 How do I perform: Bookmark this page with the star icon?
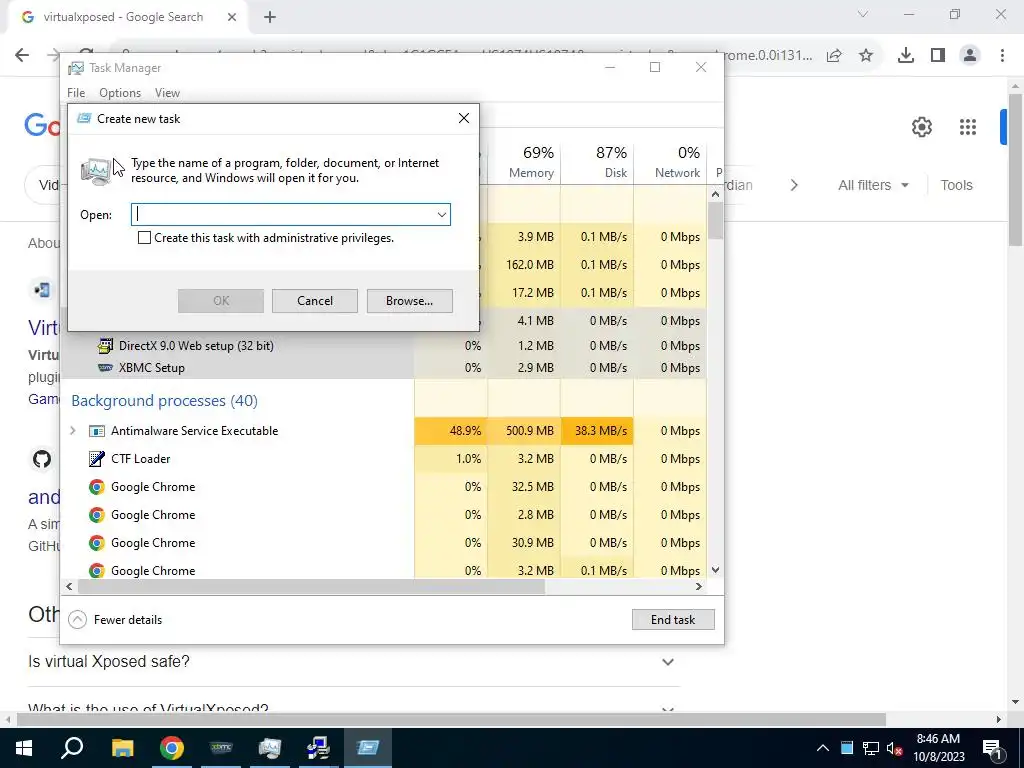click(866, 56)
